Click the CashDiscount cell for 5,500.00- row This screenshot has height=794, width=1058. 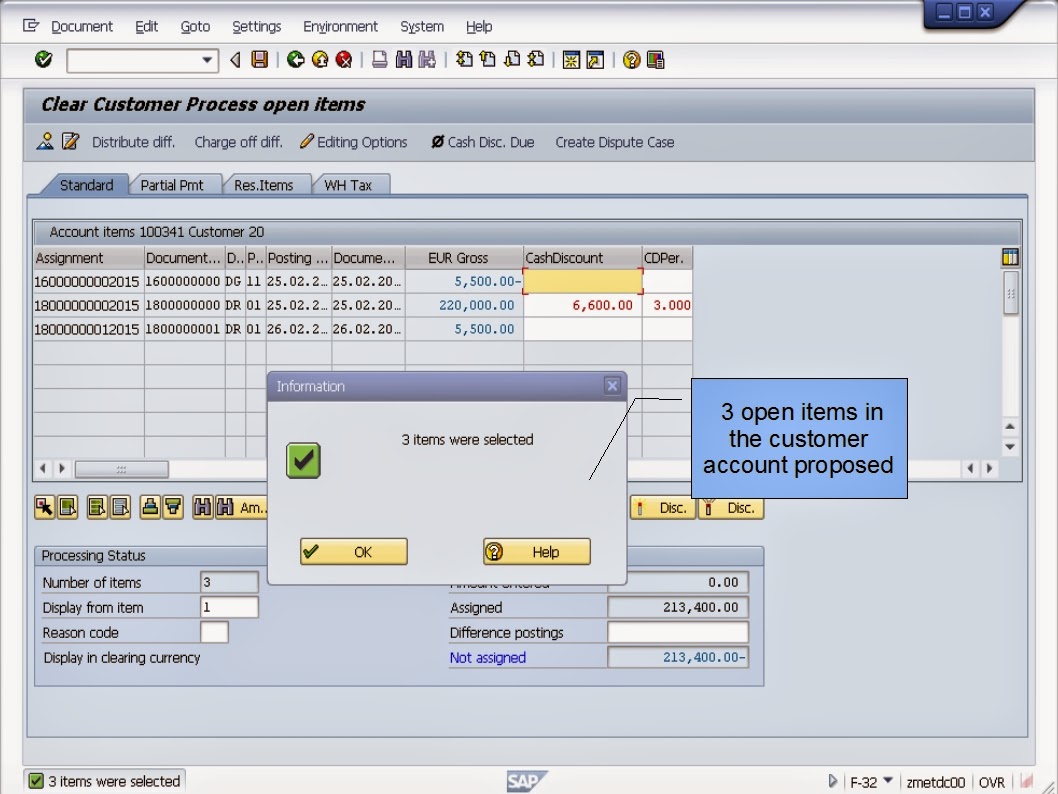pyautogui.click(x=583, y=281)
